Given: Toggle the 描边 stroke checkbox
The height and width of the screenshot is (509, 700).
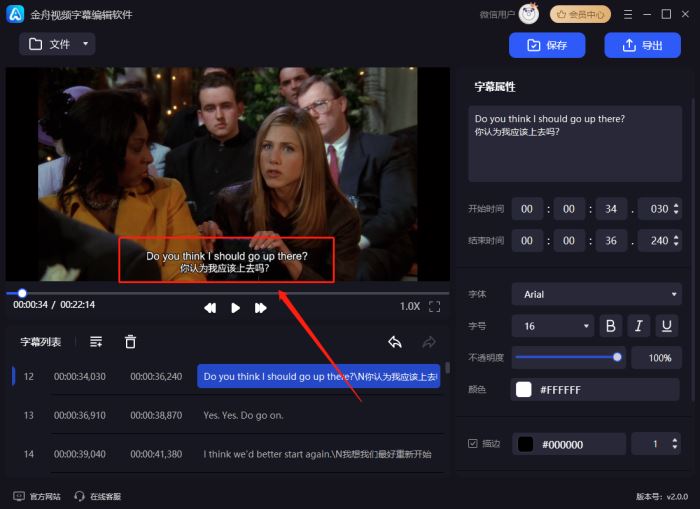Looking at the screenshot, I should pyautogui.click(x=473, y=443).
